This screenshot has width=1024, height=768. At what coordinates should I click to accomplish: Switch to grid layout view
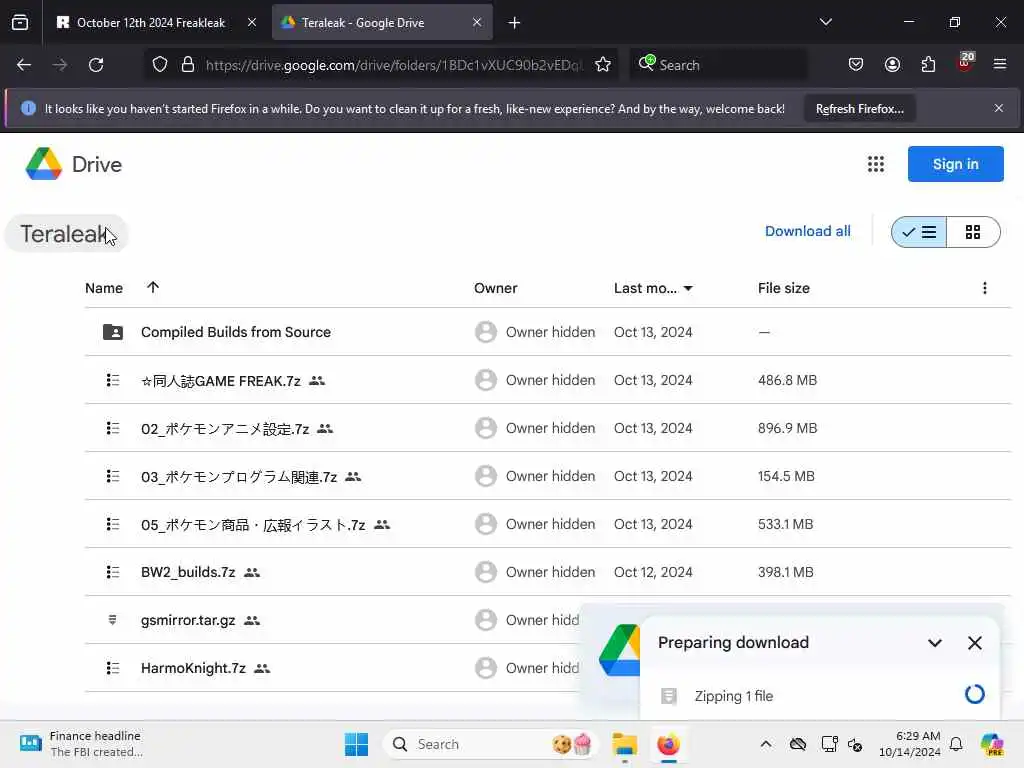tap(973, 232)
